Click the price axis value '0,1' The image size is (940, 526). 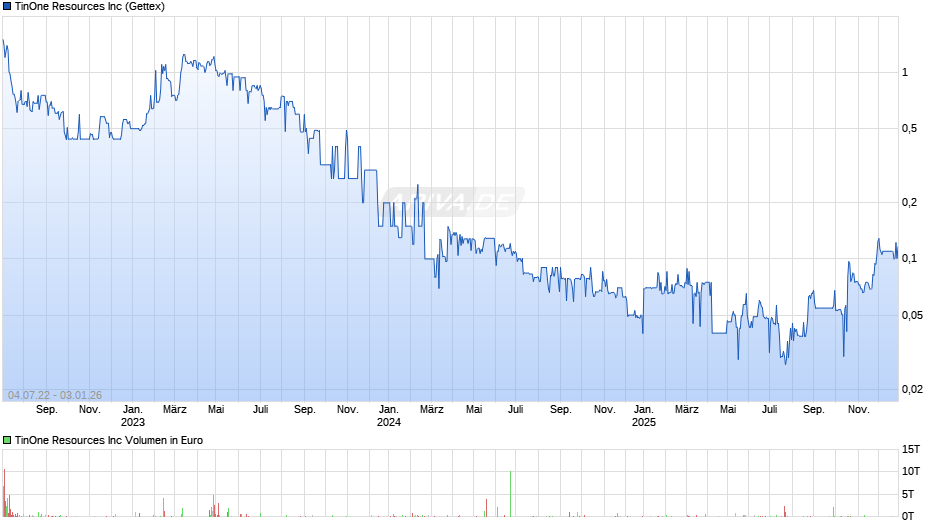coord(909,259)
